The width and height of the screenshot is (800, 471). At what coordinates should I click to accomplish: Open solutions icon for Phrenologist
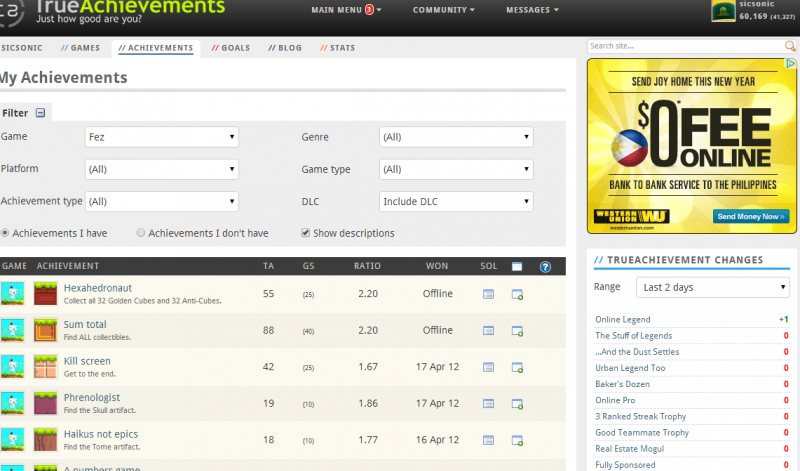(488, 404)
